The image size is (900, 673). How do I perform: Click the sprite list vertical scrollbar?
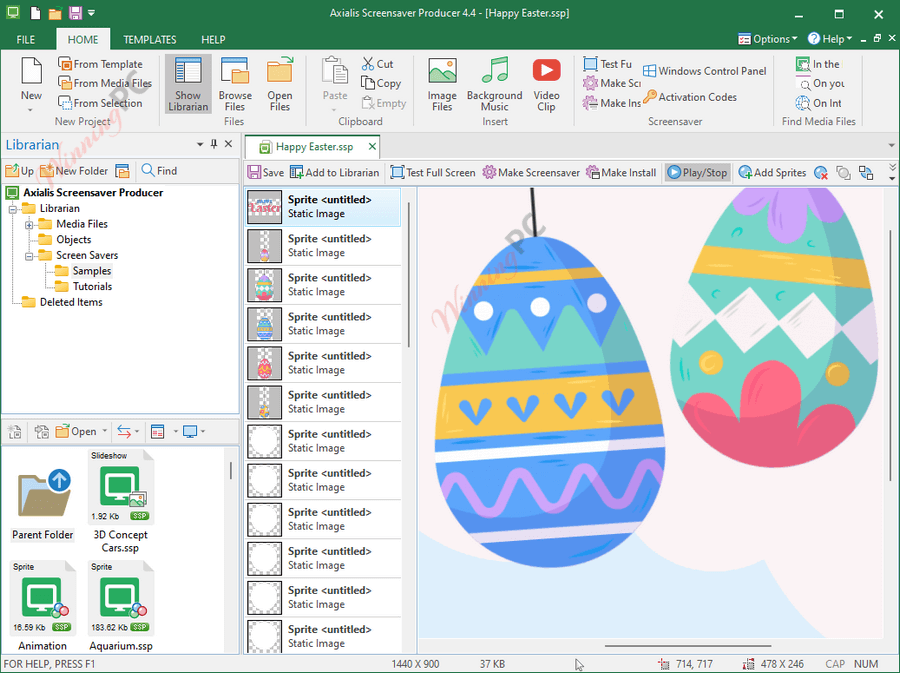(409, 274)
